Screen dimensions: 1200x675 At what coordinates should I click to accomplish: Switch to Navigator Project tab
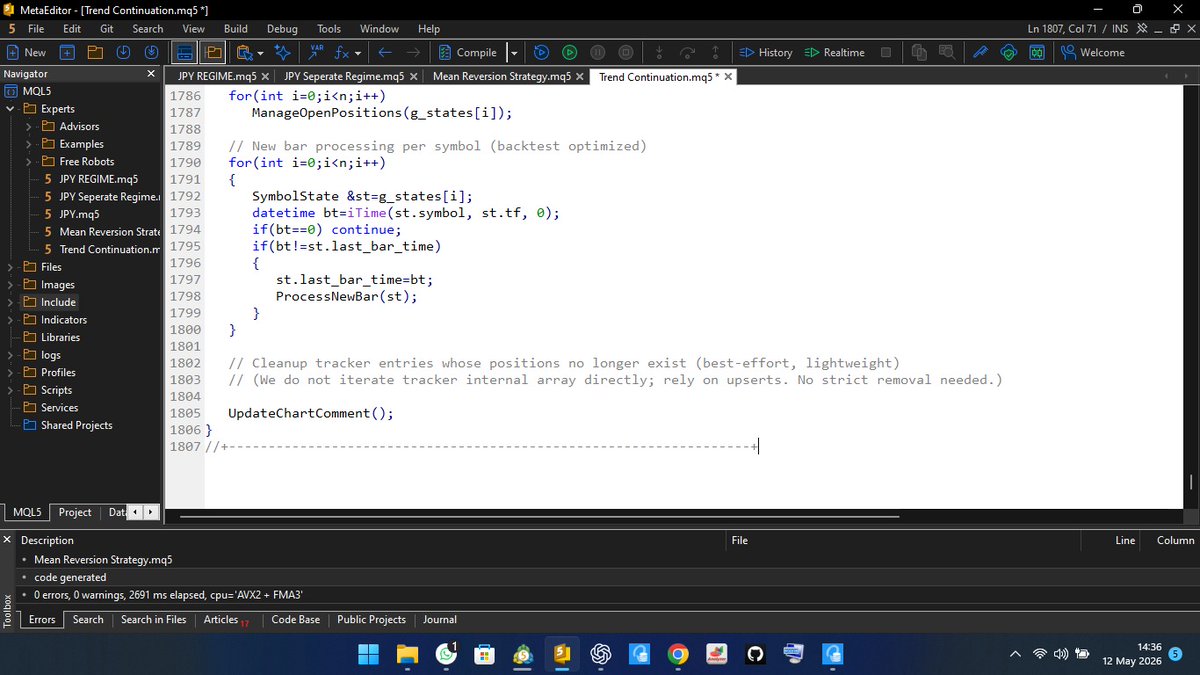(x=75, y=512)
